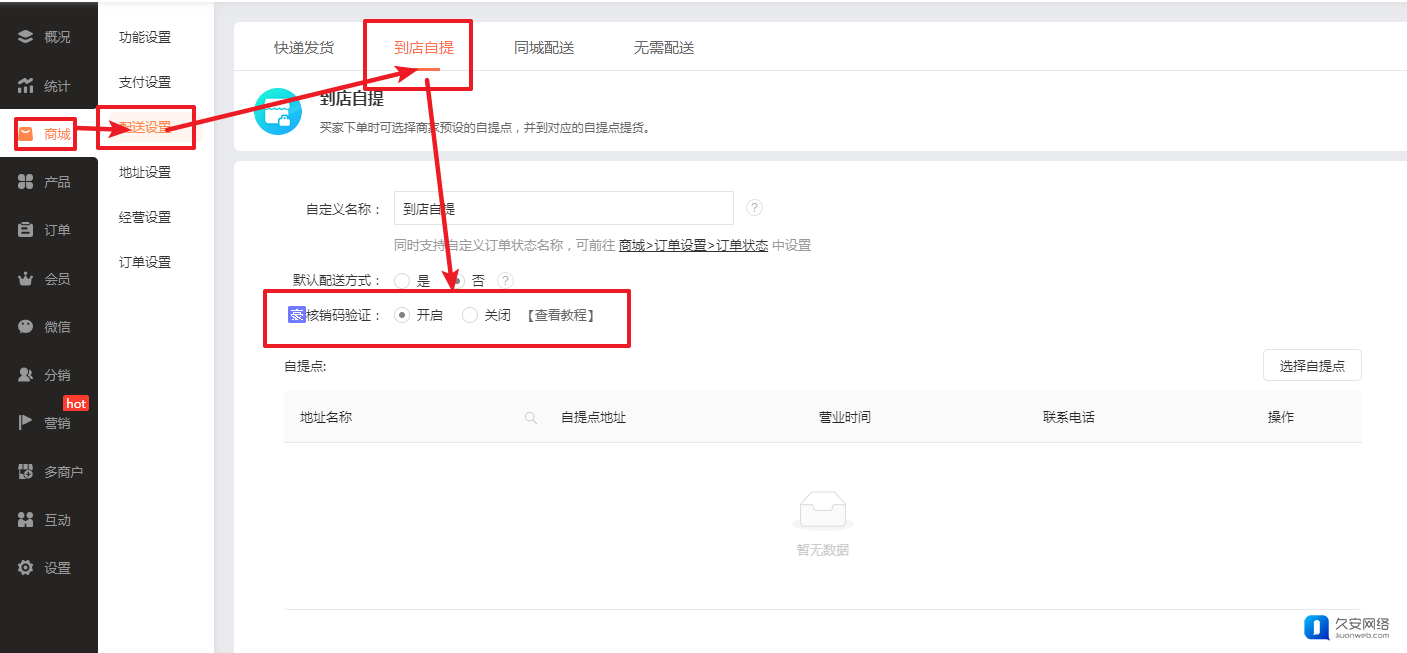
Task: Open 统计 statistics chart icon
Action: pos(26,86)
